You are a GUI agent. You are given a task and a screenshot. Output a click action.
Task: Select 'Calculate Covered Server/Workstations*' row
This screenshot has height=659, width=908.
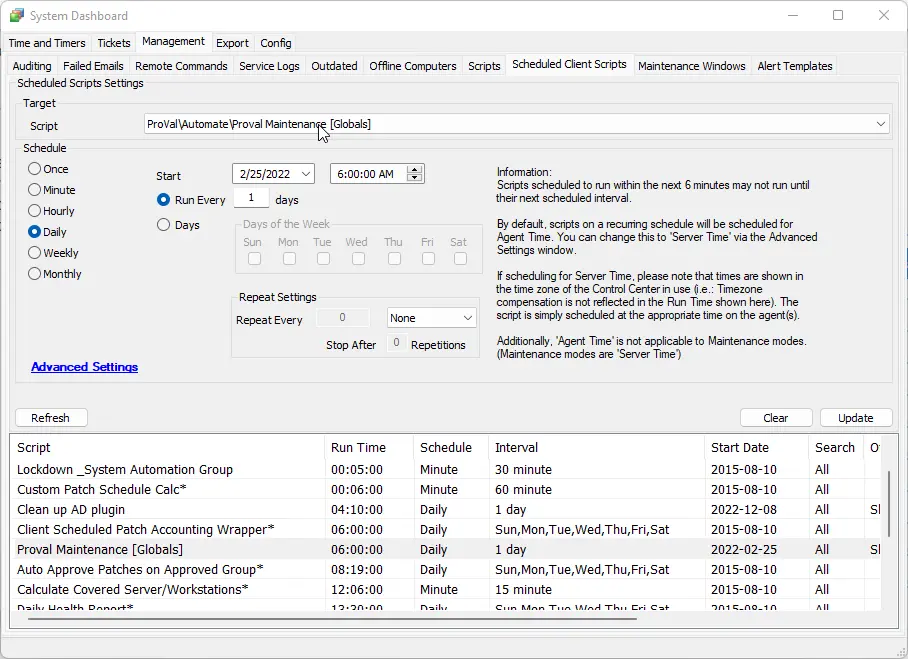[446, 590]
